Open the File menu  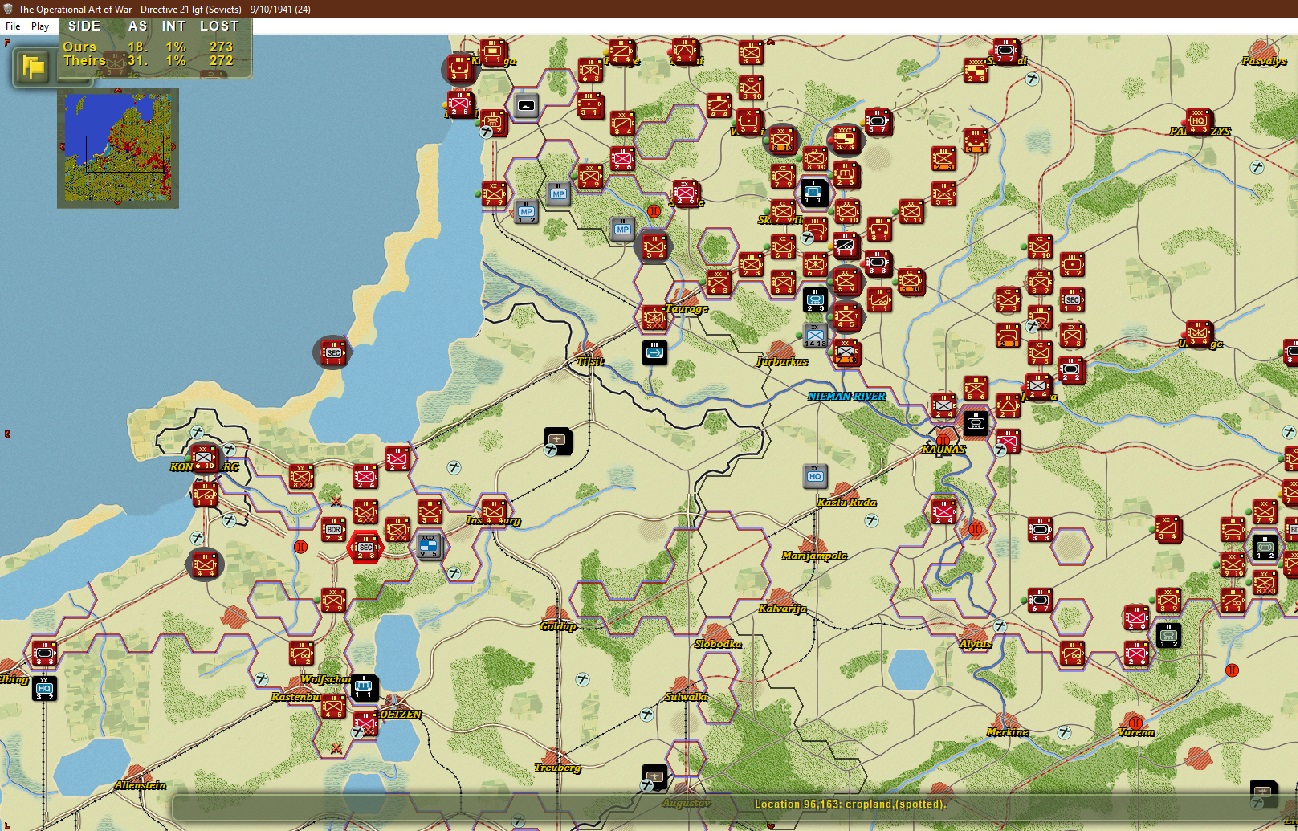point(12,26)
